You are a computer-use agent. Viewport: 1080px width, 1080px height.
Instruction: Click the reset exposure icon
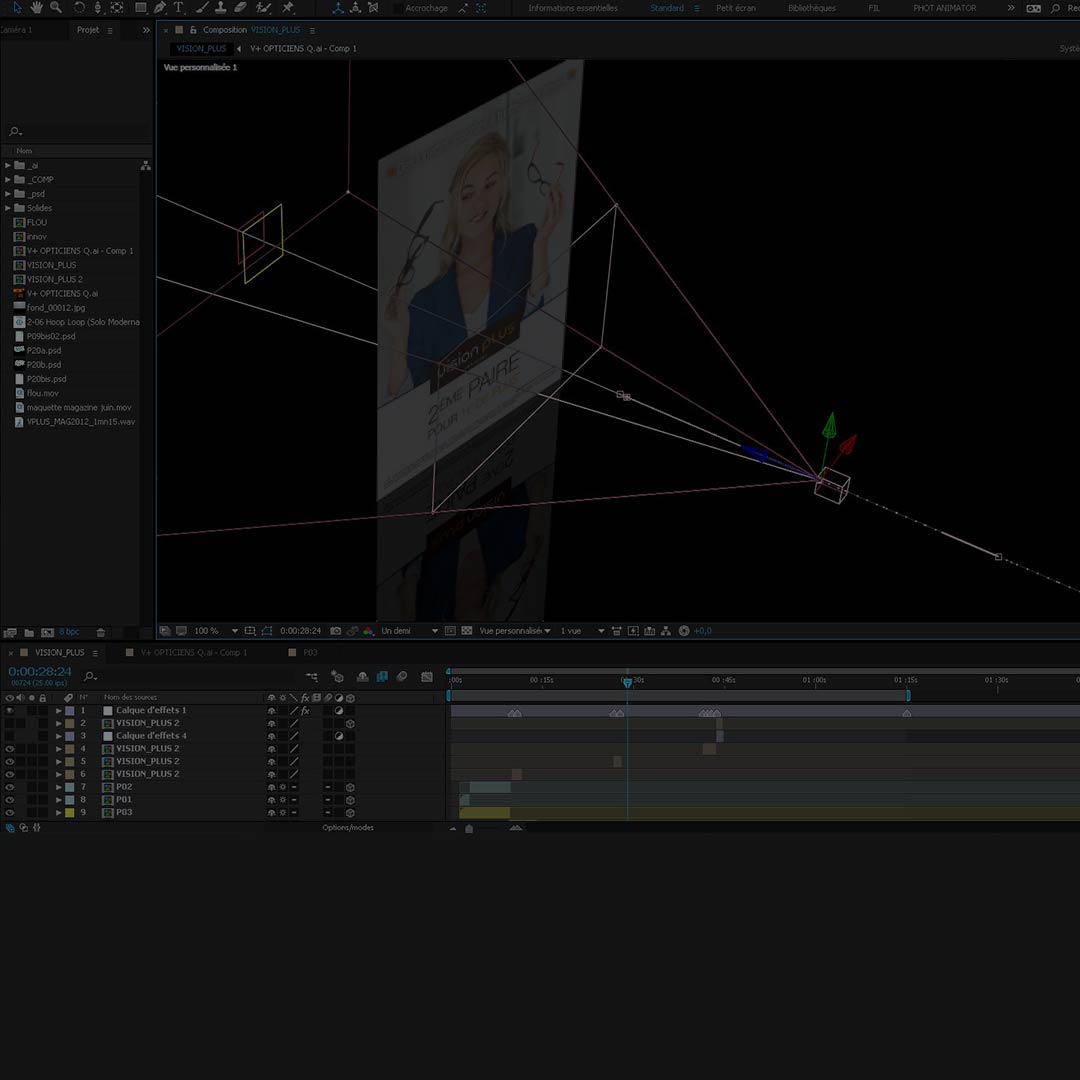click(x=684, y=630)
